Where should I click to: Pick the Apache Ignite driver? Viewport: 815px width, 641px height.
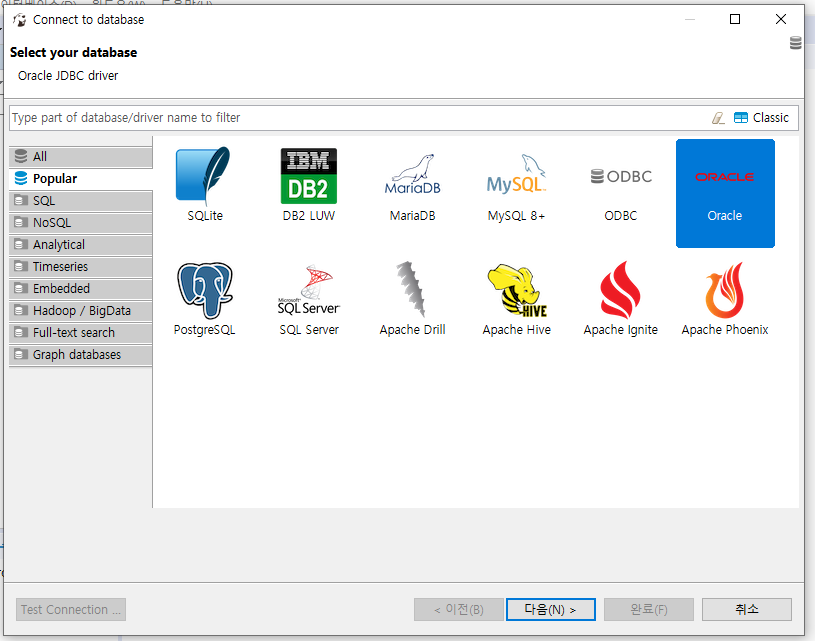(621, 298)
